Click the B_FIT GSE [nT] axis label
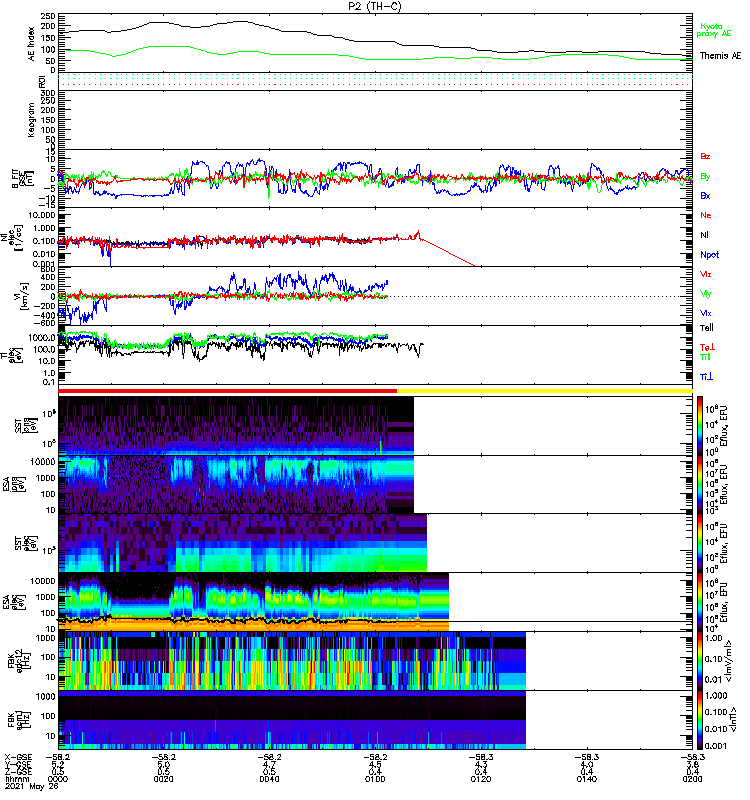The height and width of the screenshot is (800, 750). [23, 179]
